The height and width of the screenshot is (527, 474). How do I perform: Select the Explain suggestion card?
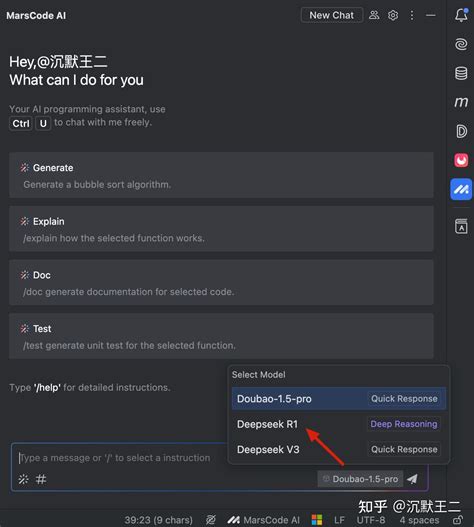221,229
